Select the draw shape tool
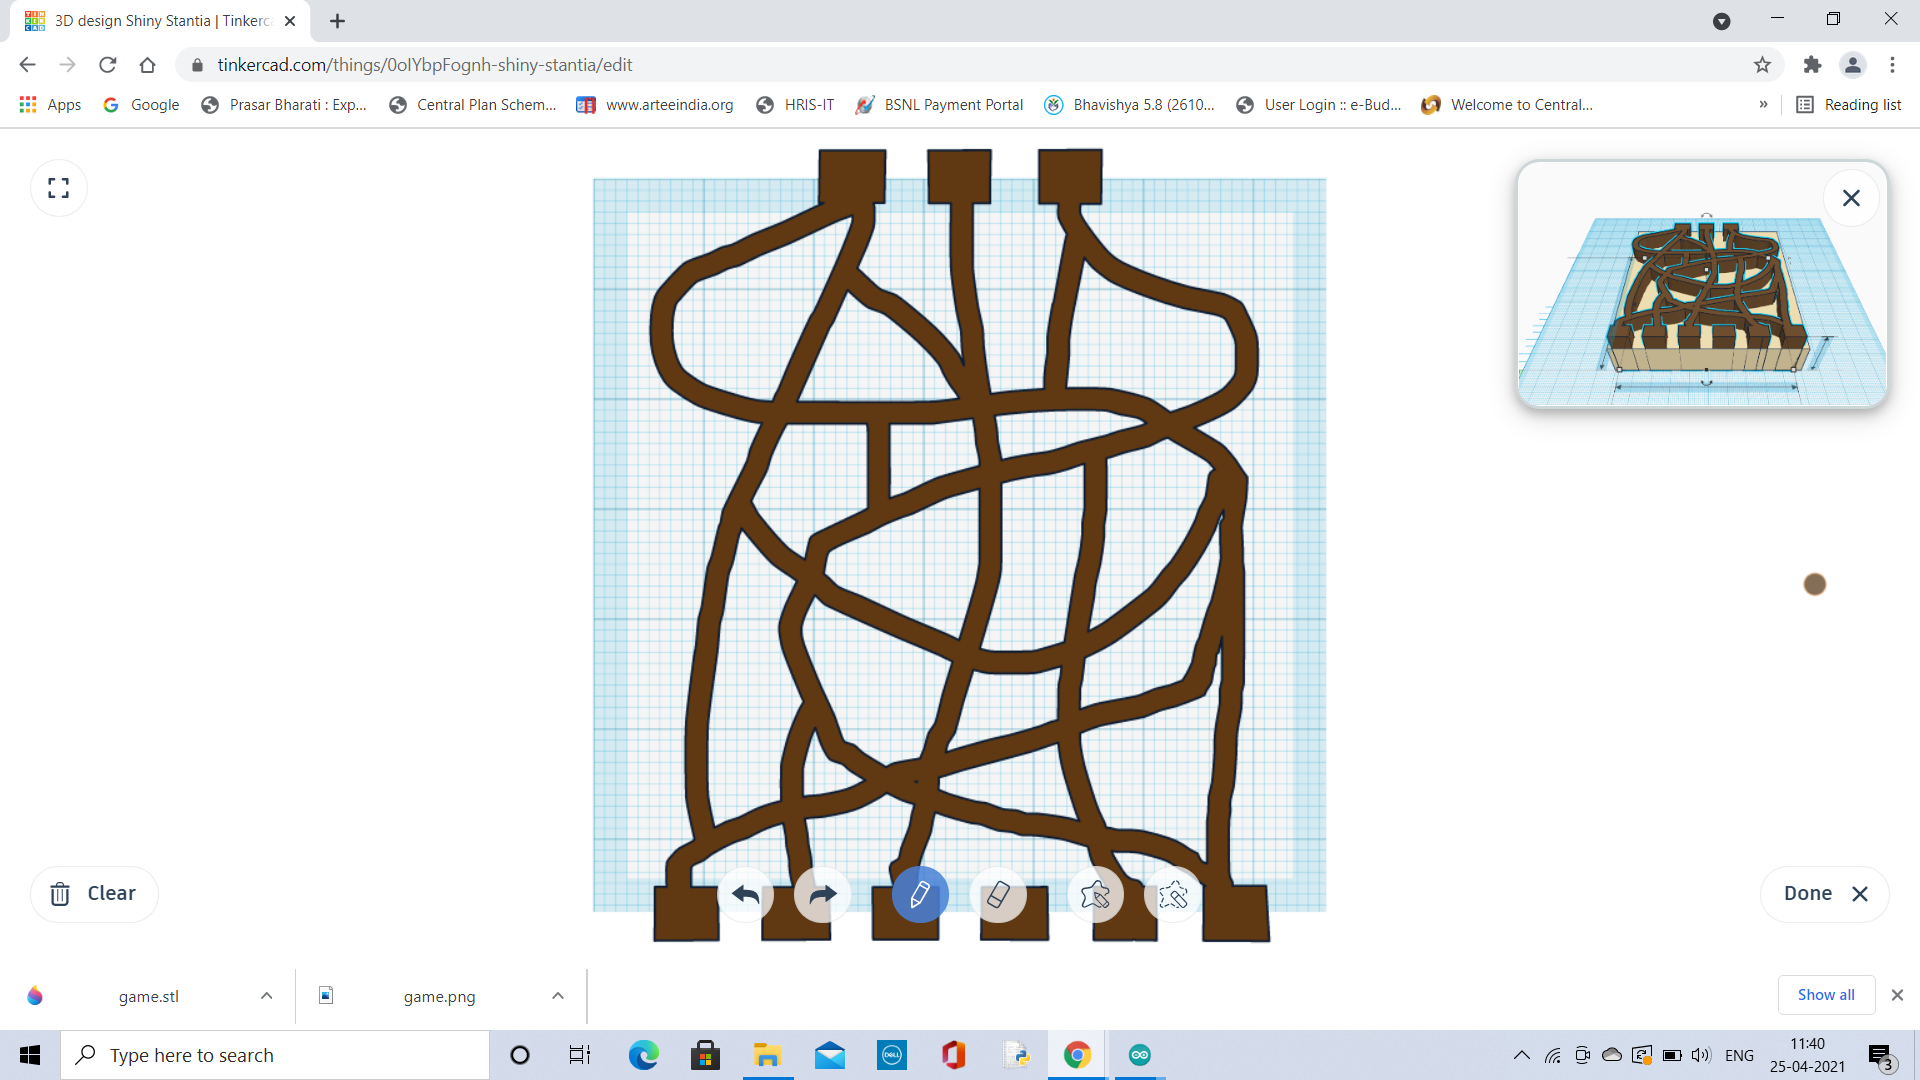The width and height of the screenshot is (1920, 1080). click(x=1096, y=895)
